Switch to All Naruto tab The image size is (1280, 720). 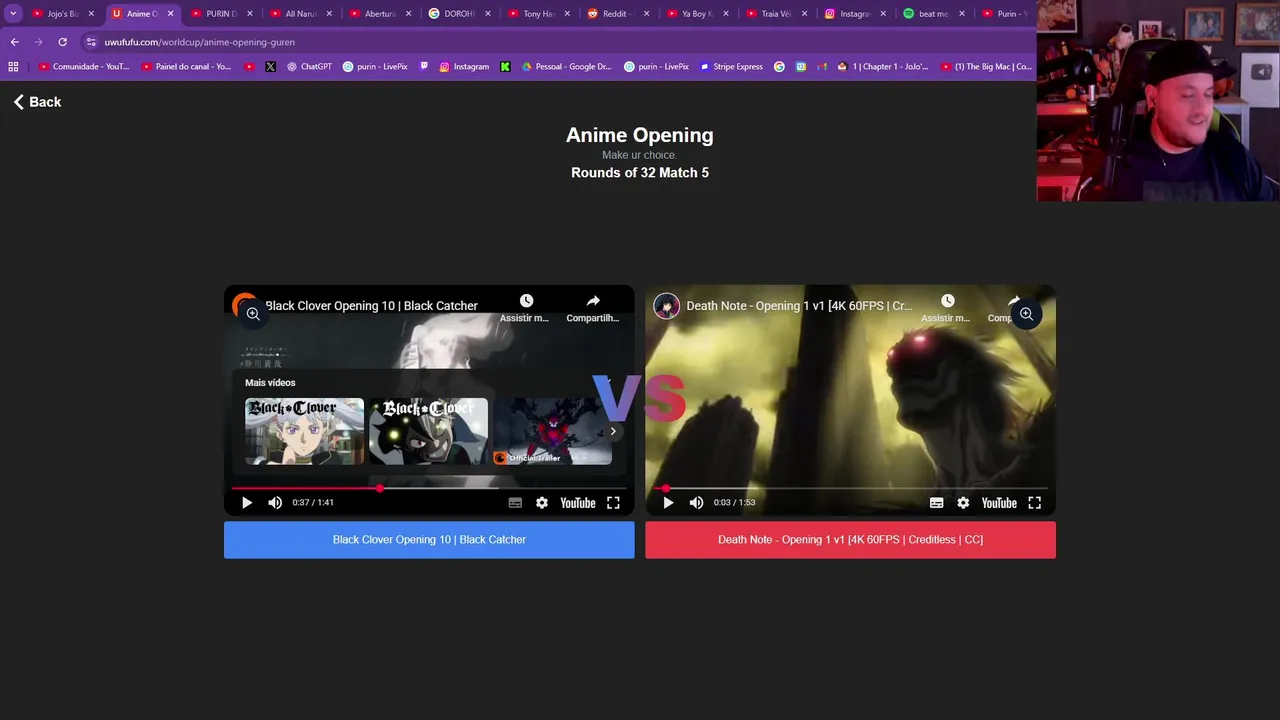300,14
